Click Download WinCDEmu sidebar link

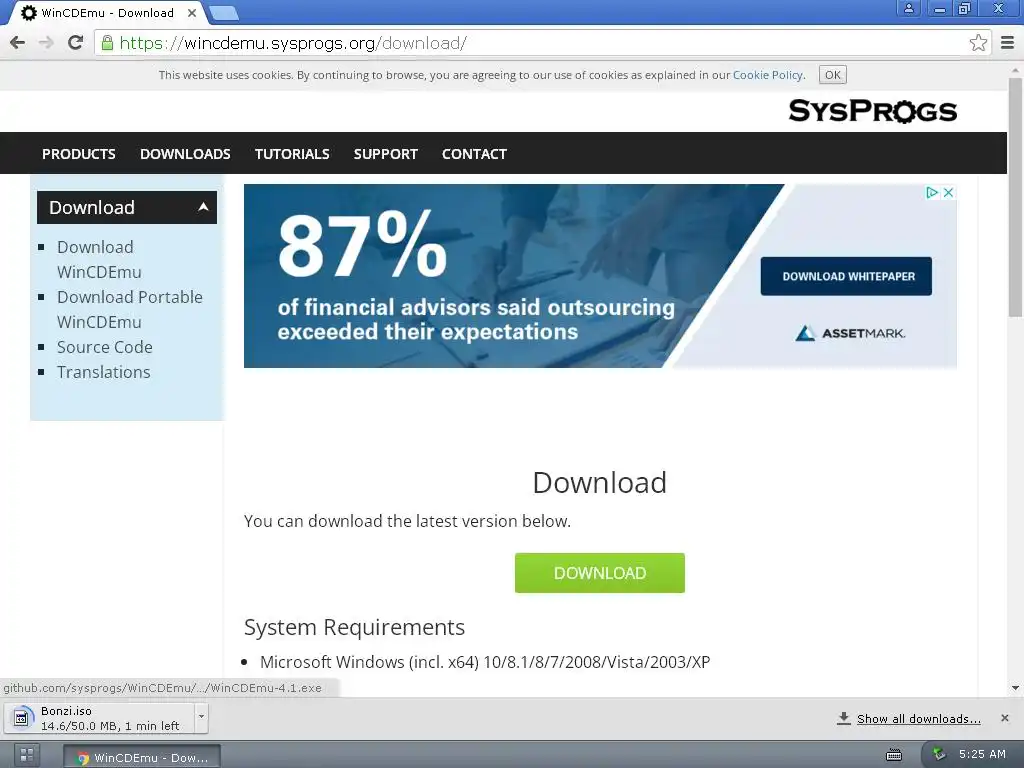coord(99,259)
